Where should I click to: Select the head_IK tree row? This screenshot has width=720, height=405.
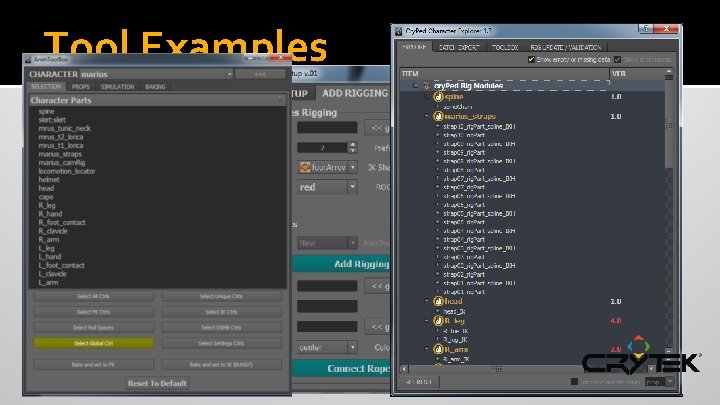pyautogui.click(x=455, y=312)
